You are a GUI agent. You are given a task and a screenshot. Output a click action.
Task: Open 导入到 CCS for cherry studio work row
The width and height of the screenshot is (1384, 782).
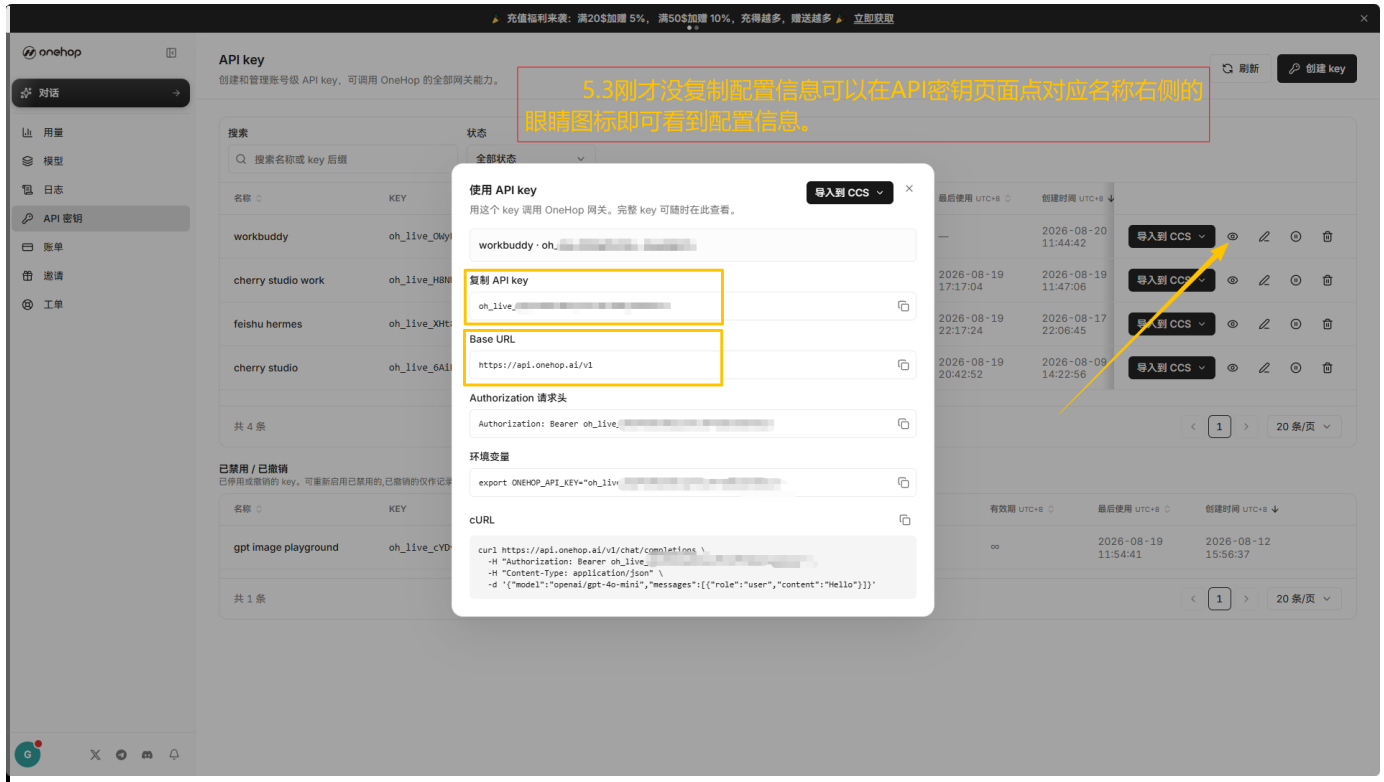pos(1171,281)
